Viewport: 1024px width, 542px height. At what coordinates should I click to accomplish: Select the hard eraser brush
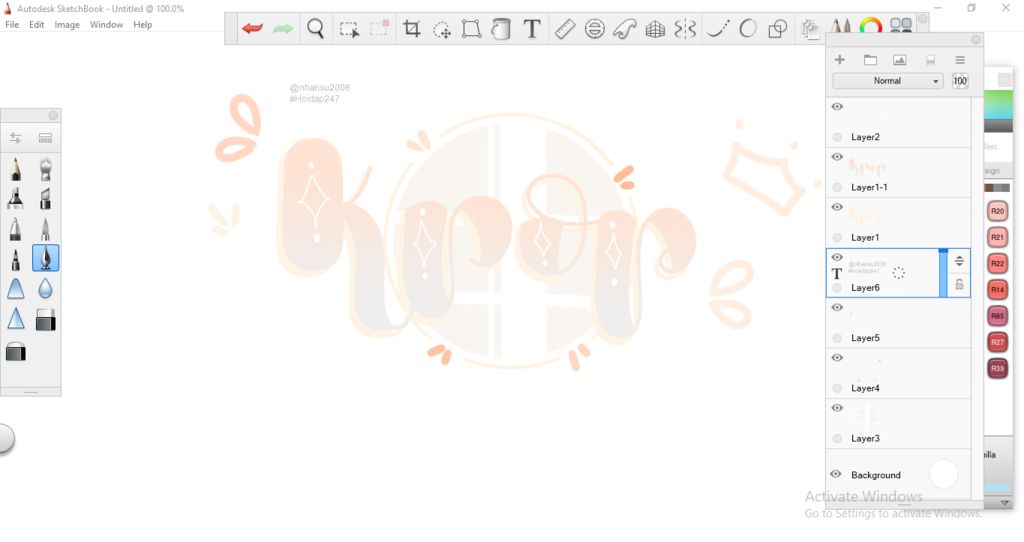(45, 320)
